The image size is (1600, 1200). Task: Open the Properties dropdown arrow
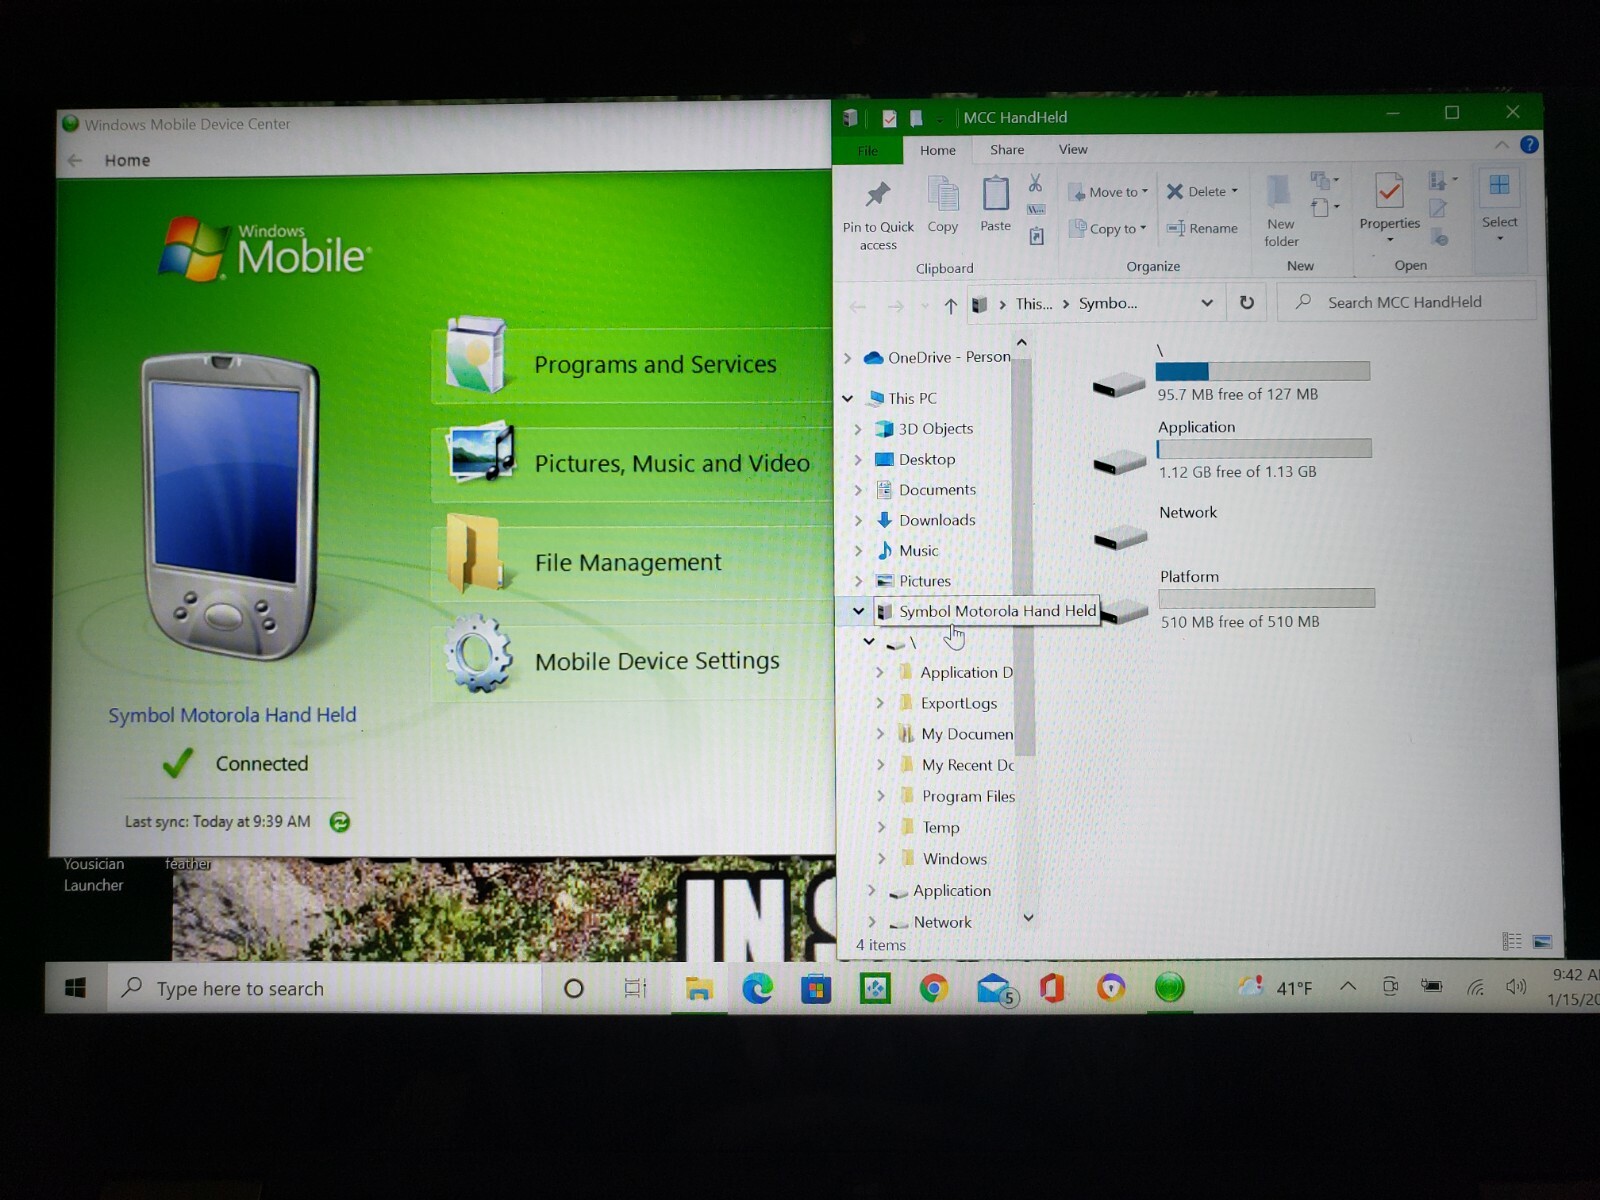coord(1389,240)
